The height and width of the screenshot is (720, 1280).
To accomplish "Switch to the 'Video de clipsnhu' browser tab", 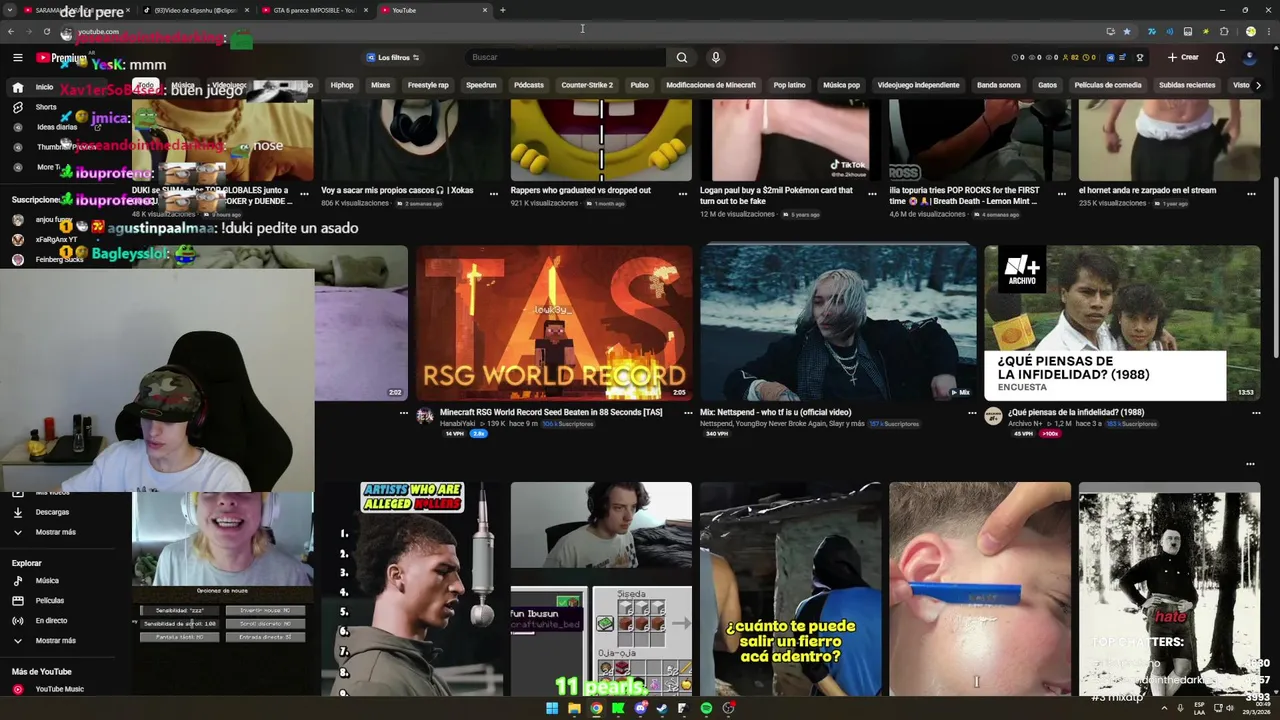I will pos(196,10).
